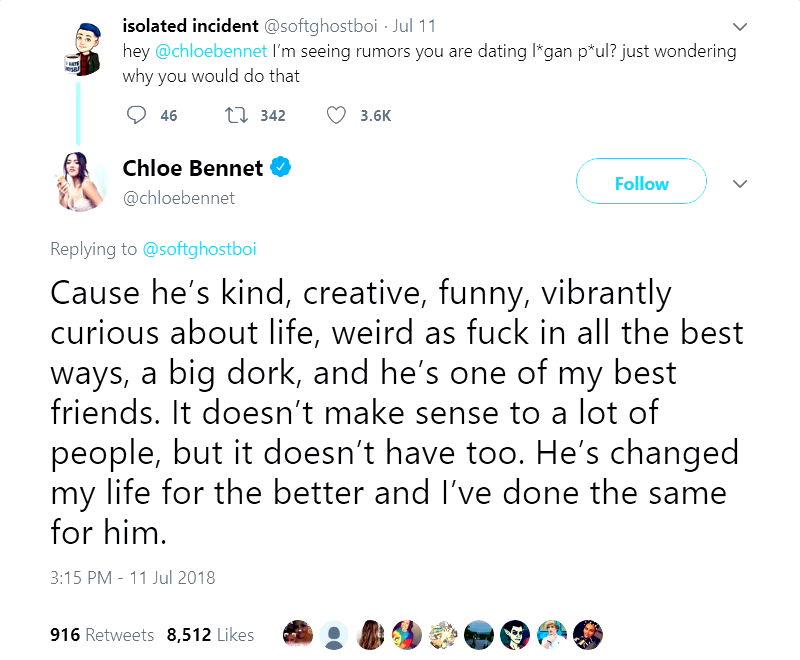Click the 3:15 PM timestamp link

[132, 577]
